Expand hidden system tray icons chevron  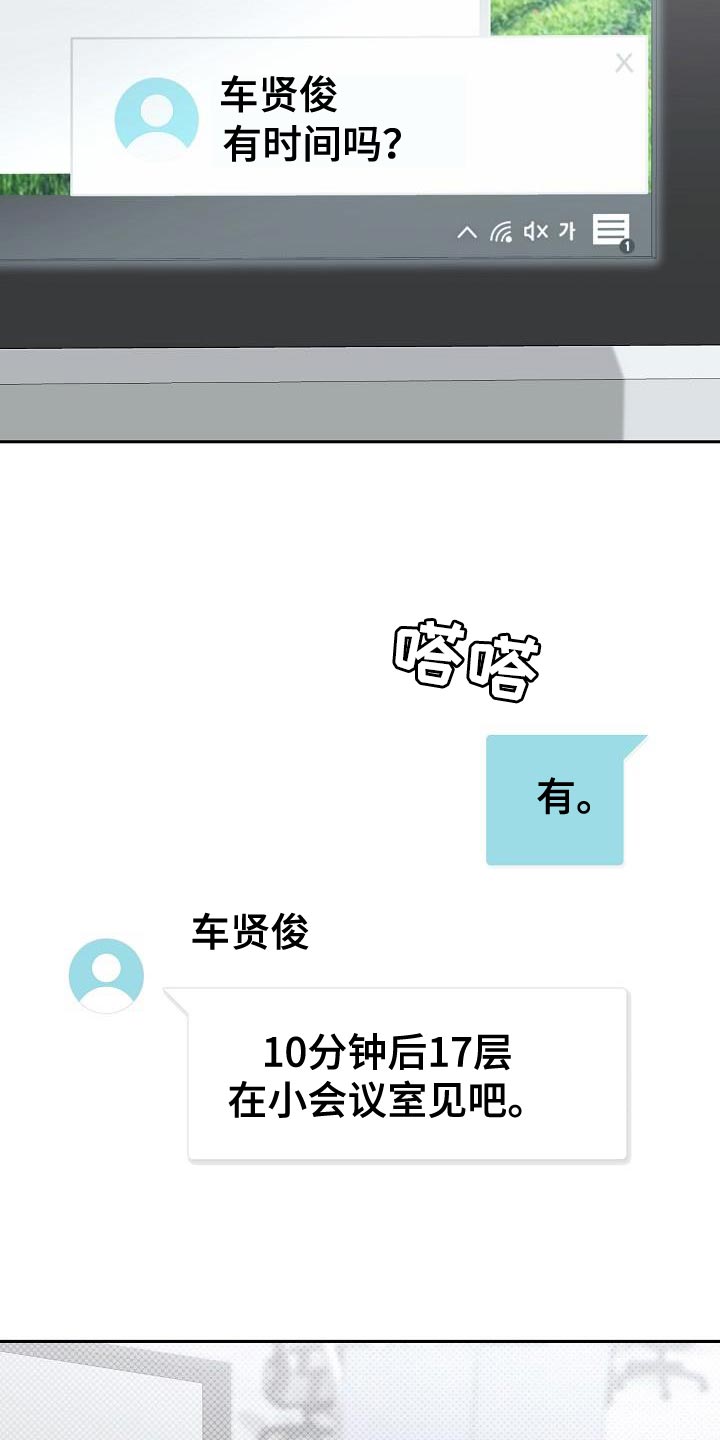pyautogui.click(x=467, y=232)
